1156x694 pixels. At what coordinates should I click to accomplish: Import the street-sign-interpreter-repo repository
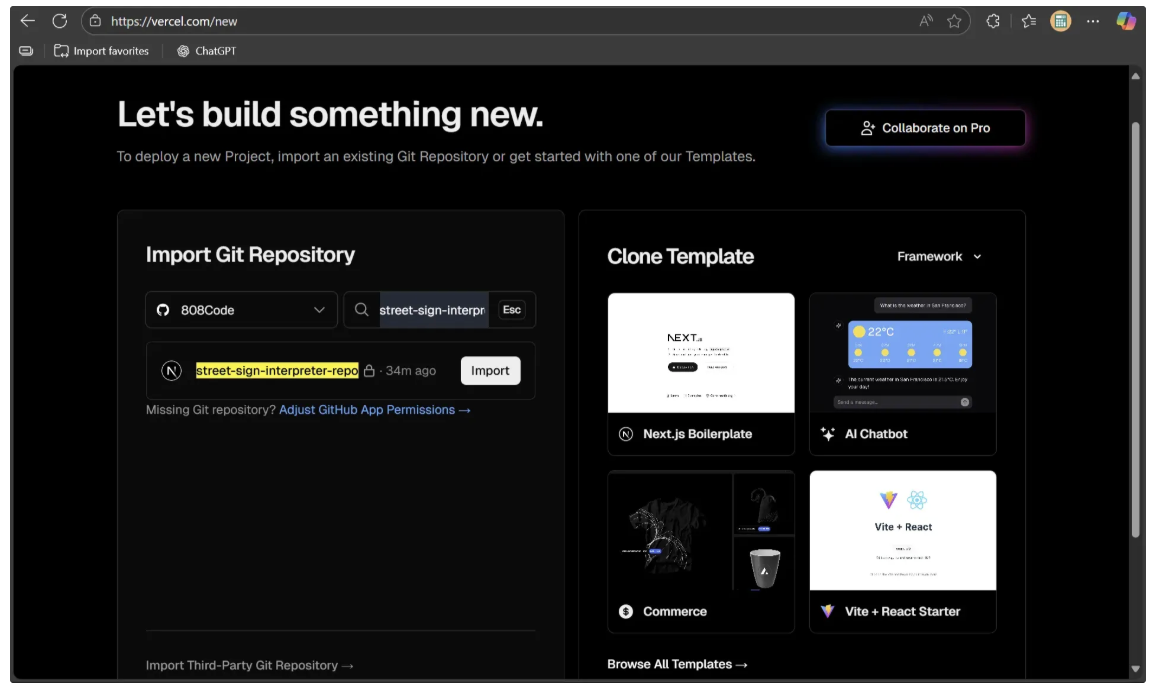(490, 370)
